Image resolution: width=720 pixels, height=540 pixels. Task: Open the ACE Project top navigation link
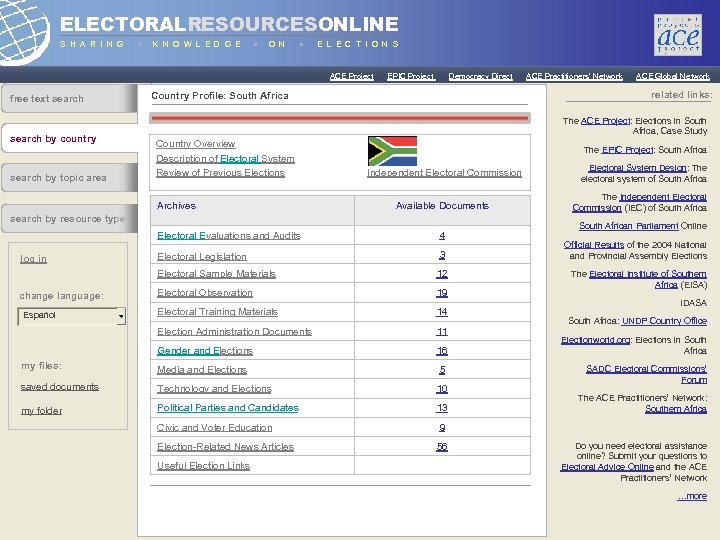(x=351, y=76)
